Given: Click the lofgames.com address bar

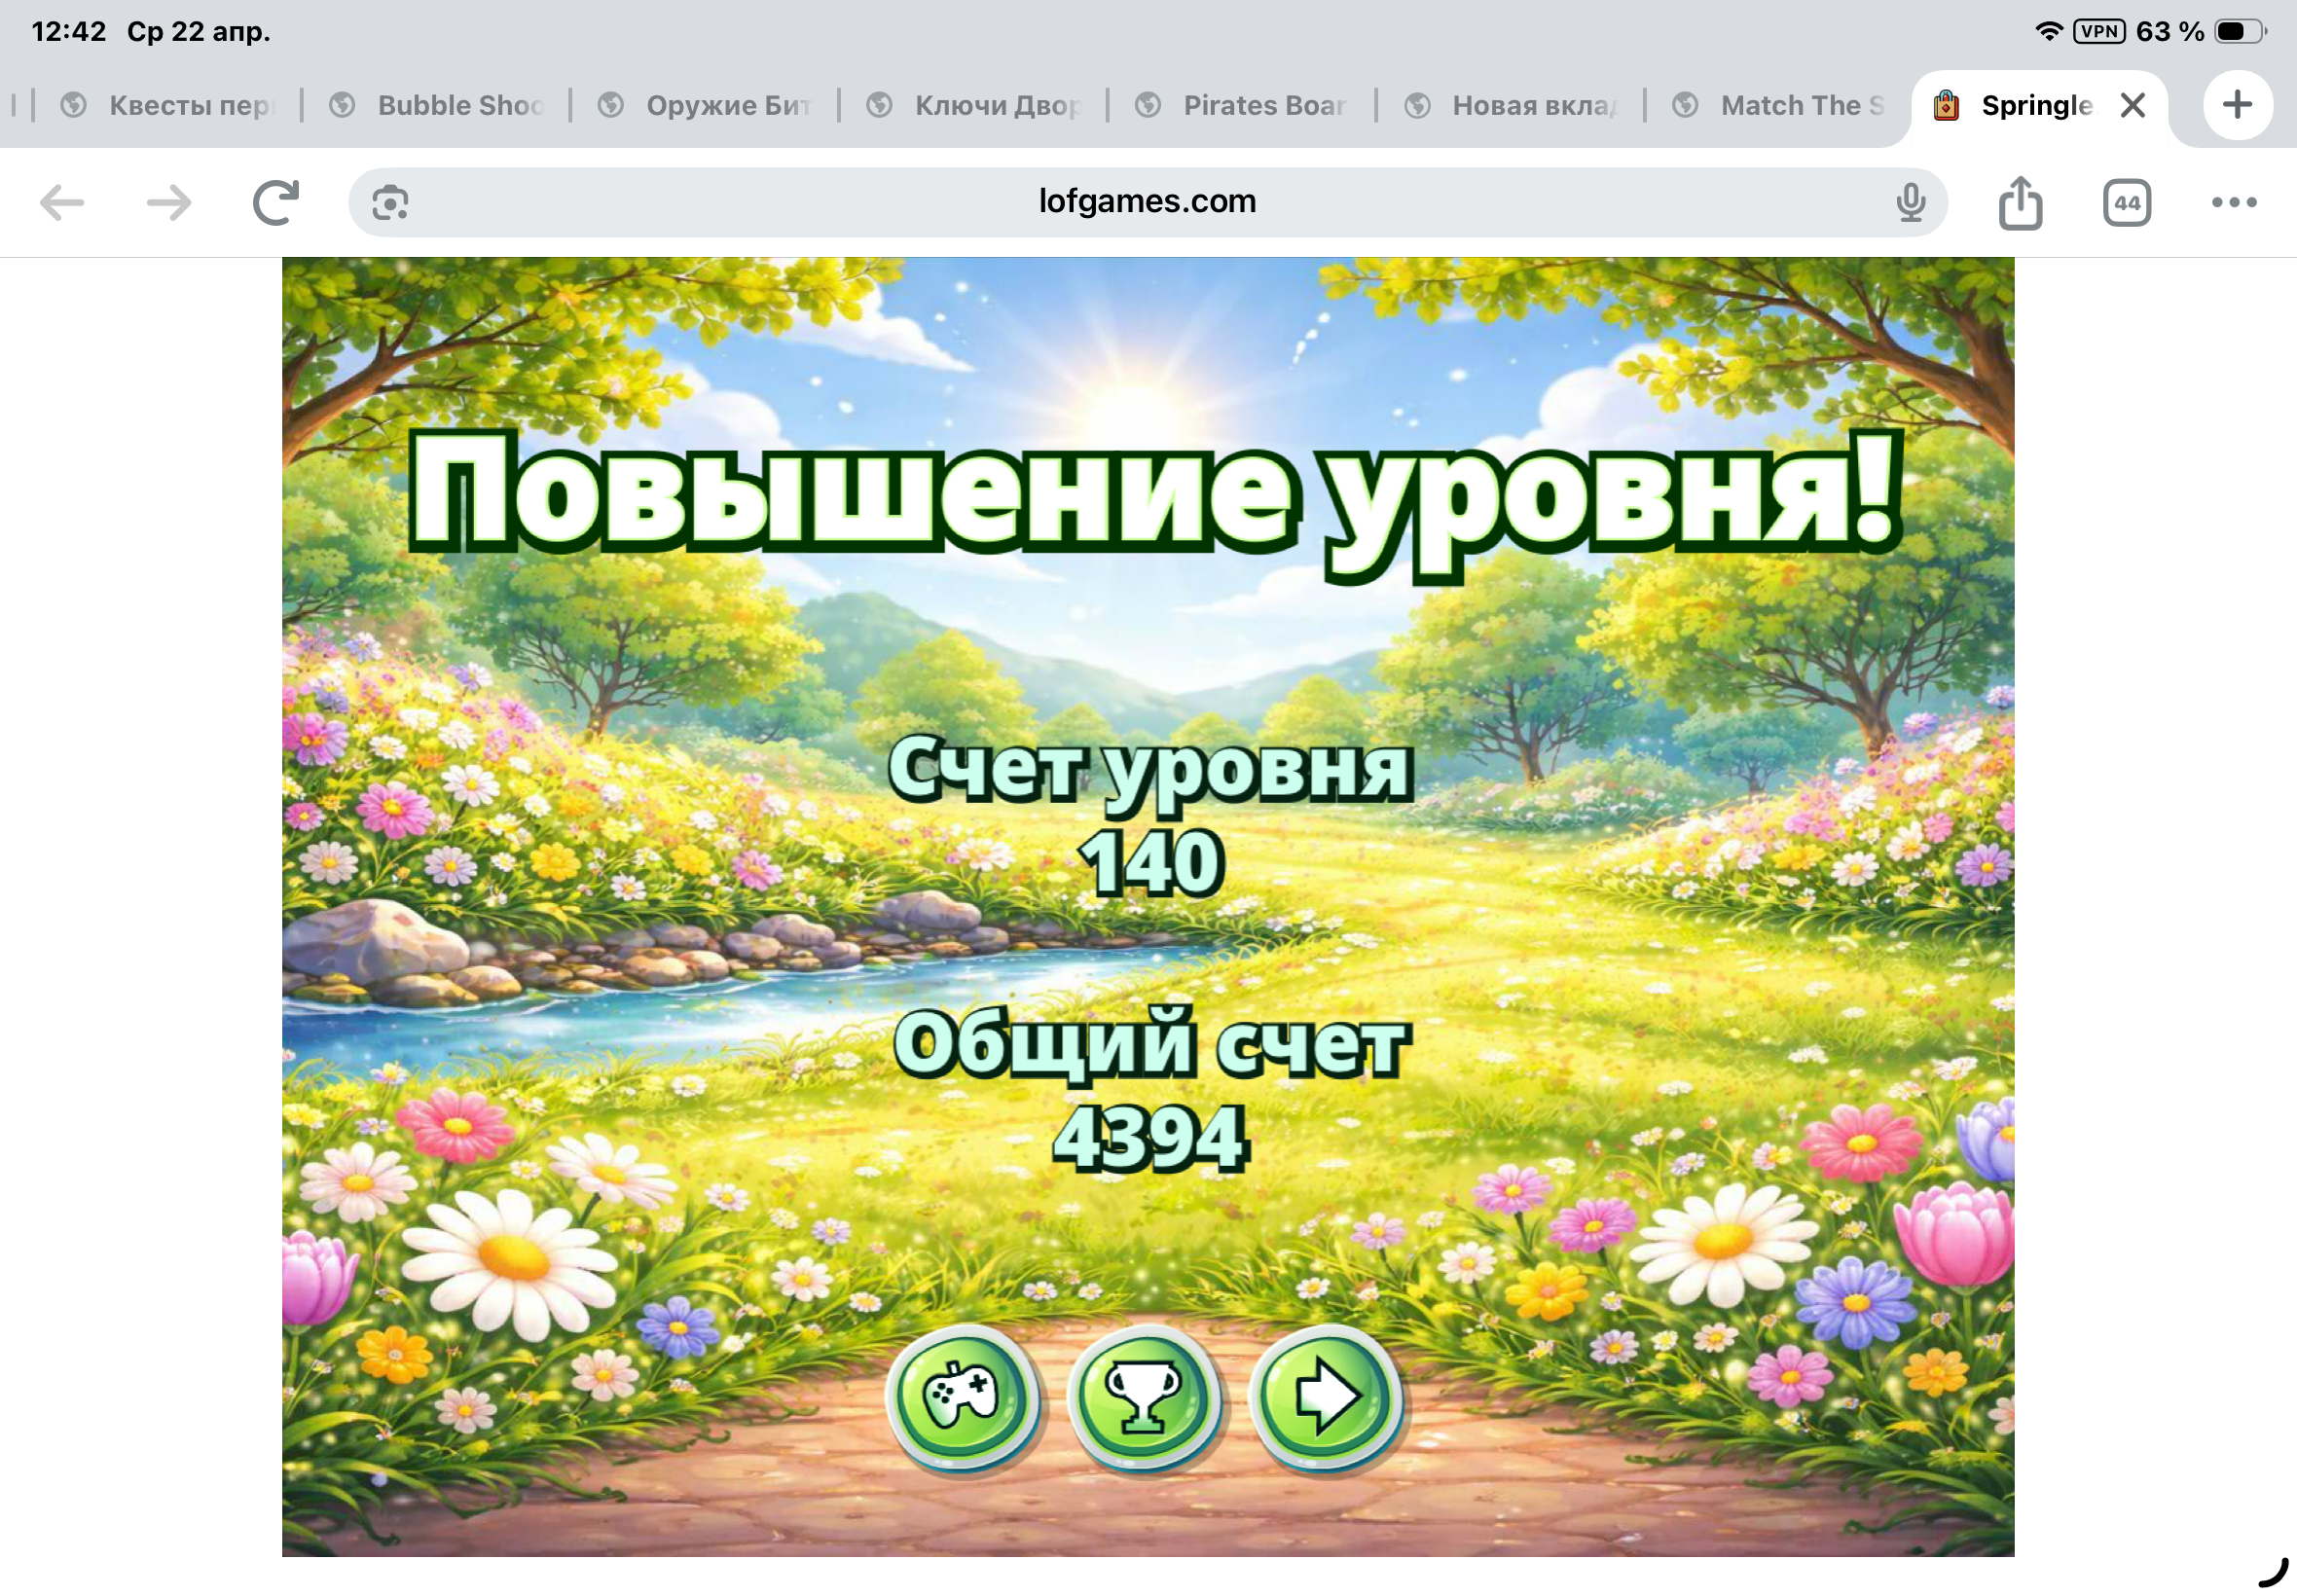Looking at the screenshot, I should tap(1146, 202).
